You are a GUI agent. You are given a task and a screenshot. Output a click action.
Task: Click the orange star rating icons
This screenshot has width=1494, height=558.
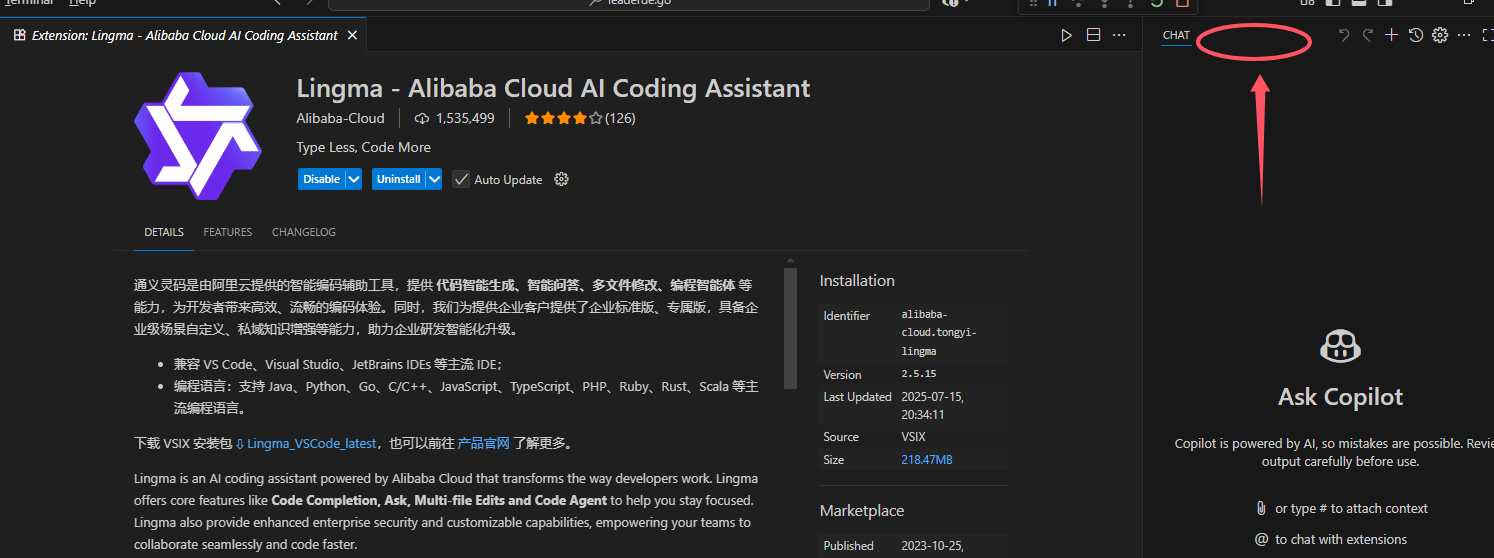[563, 118]
